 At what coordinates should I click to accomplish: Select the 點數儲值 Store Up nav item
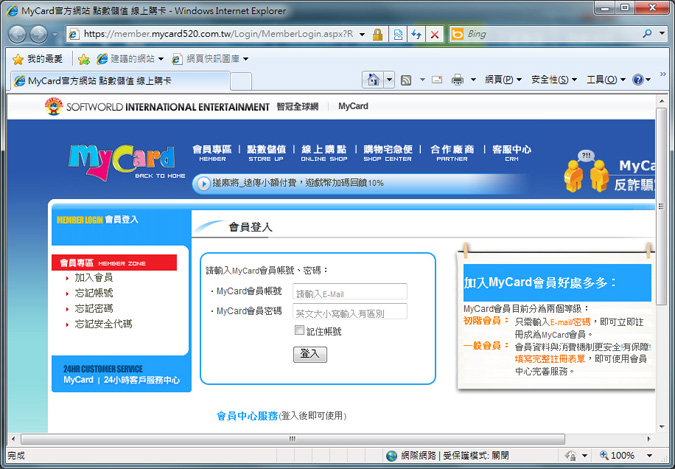(266, 152)
